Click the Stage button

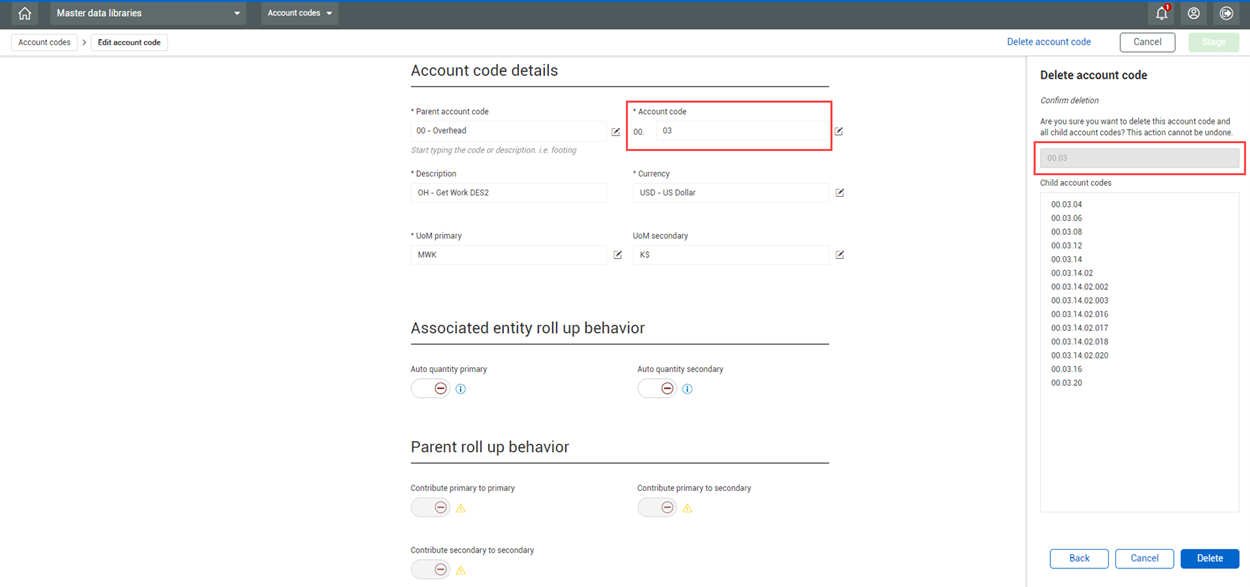[x=1213, y=42]
